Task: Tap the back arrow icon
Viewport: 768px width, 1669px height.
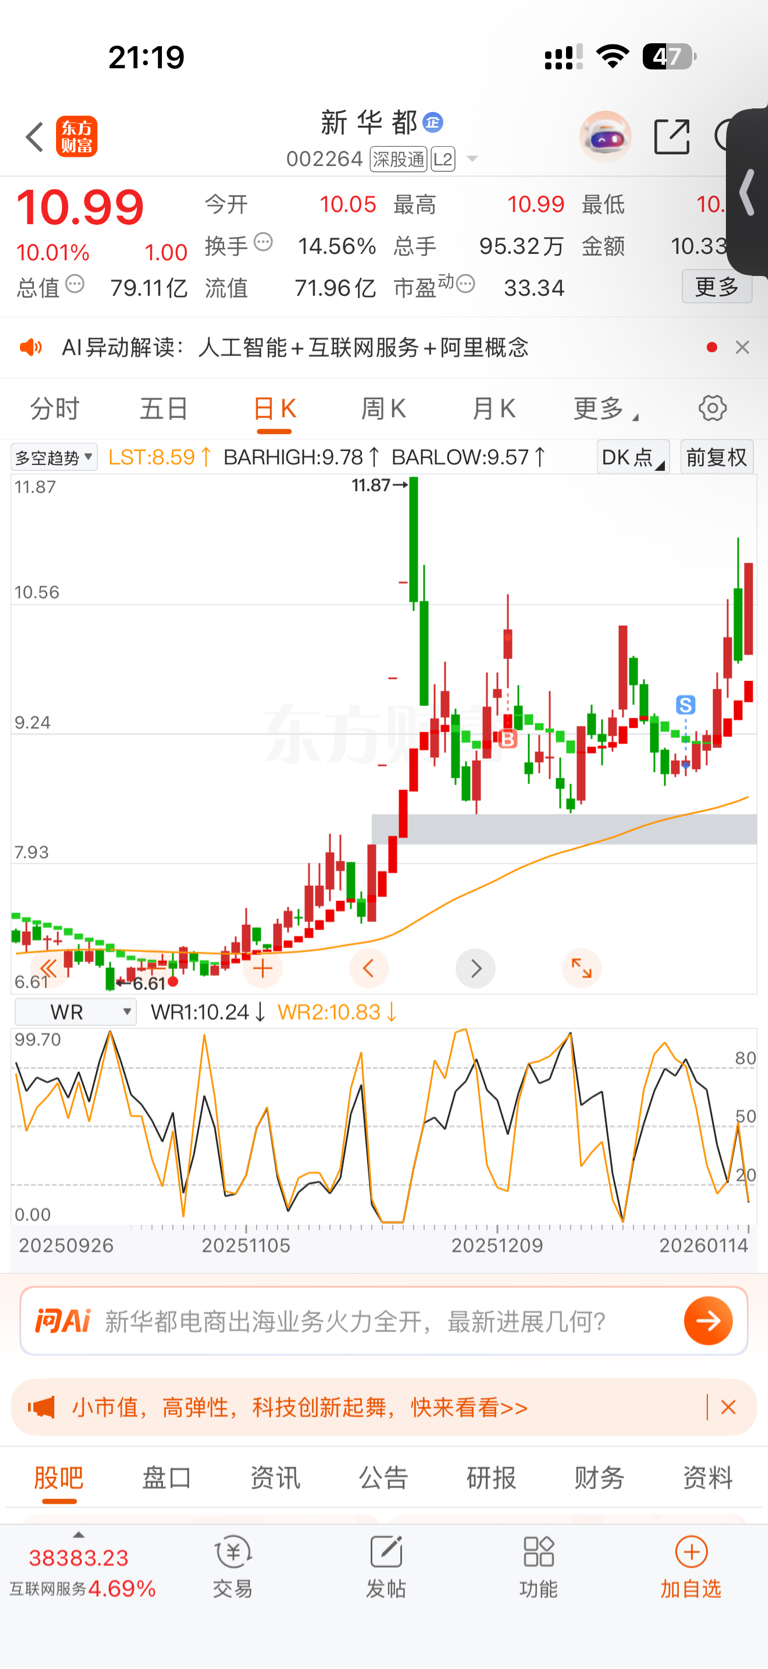Action: point(34,137)
